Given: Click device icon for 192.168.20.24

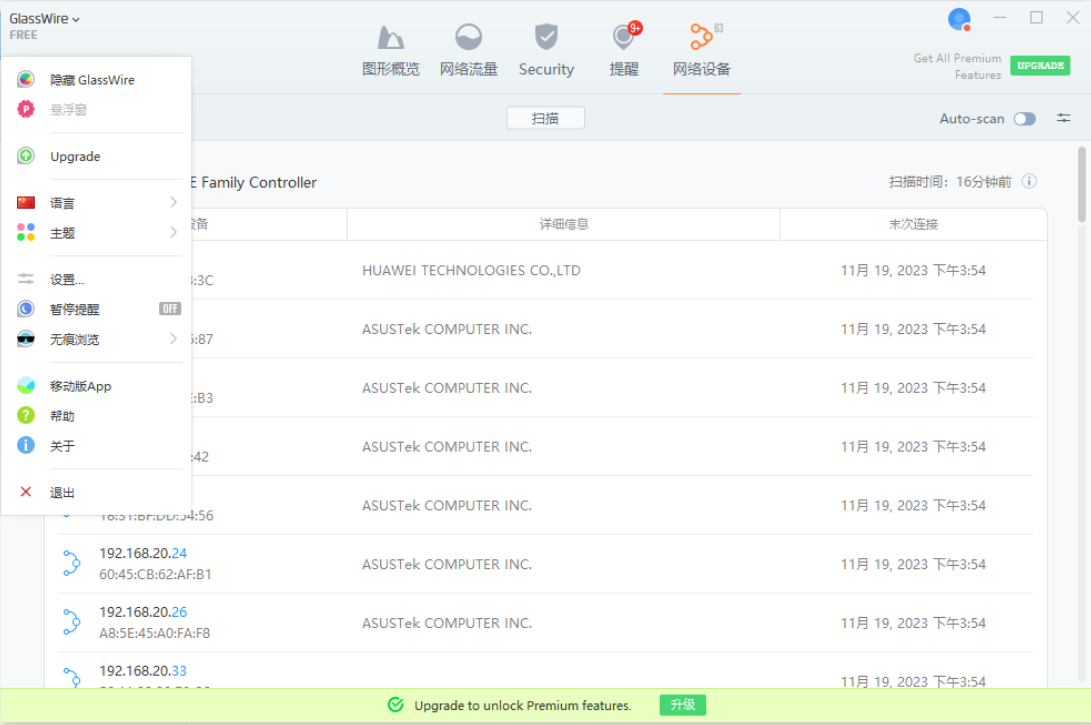Looking at the screenshot, I should point(71,564).
